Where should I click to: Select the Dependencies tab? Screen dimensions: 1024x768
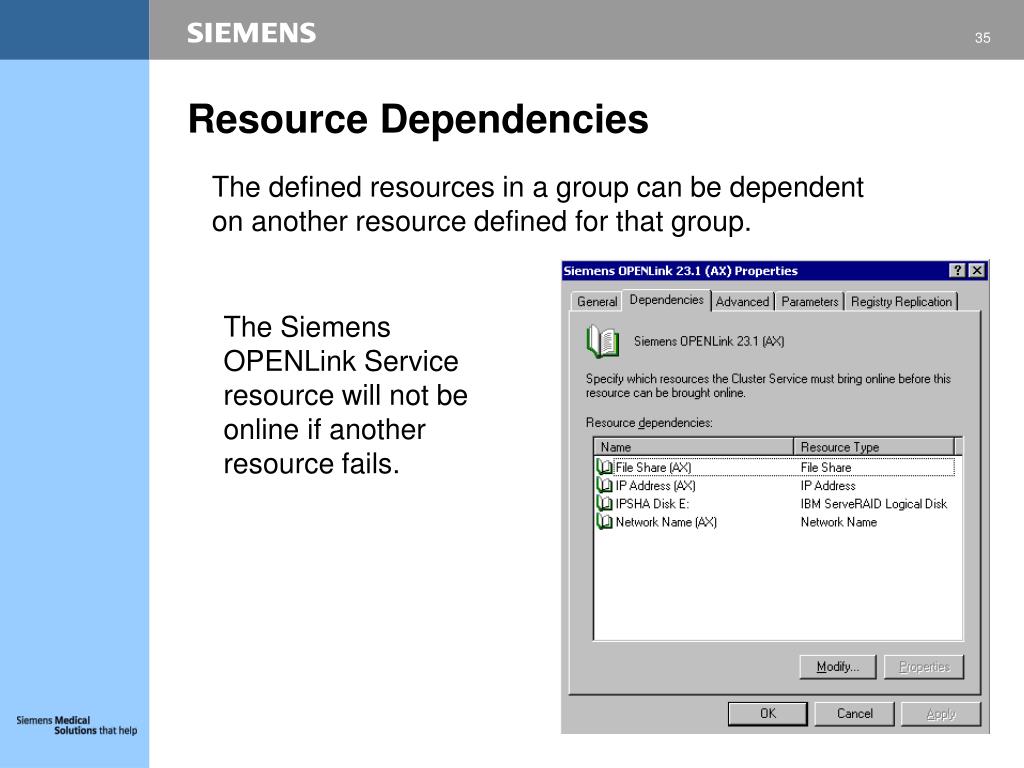(667, 300)
